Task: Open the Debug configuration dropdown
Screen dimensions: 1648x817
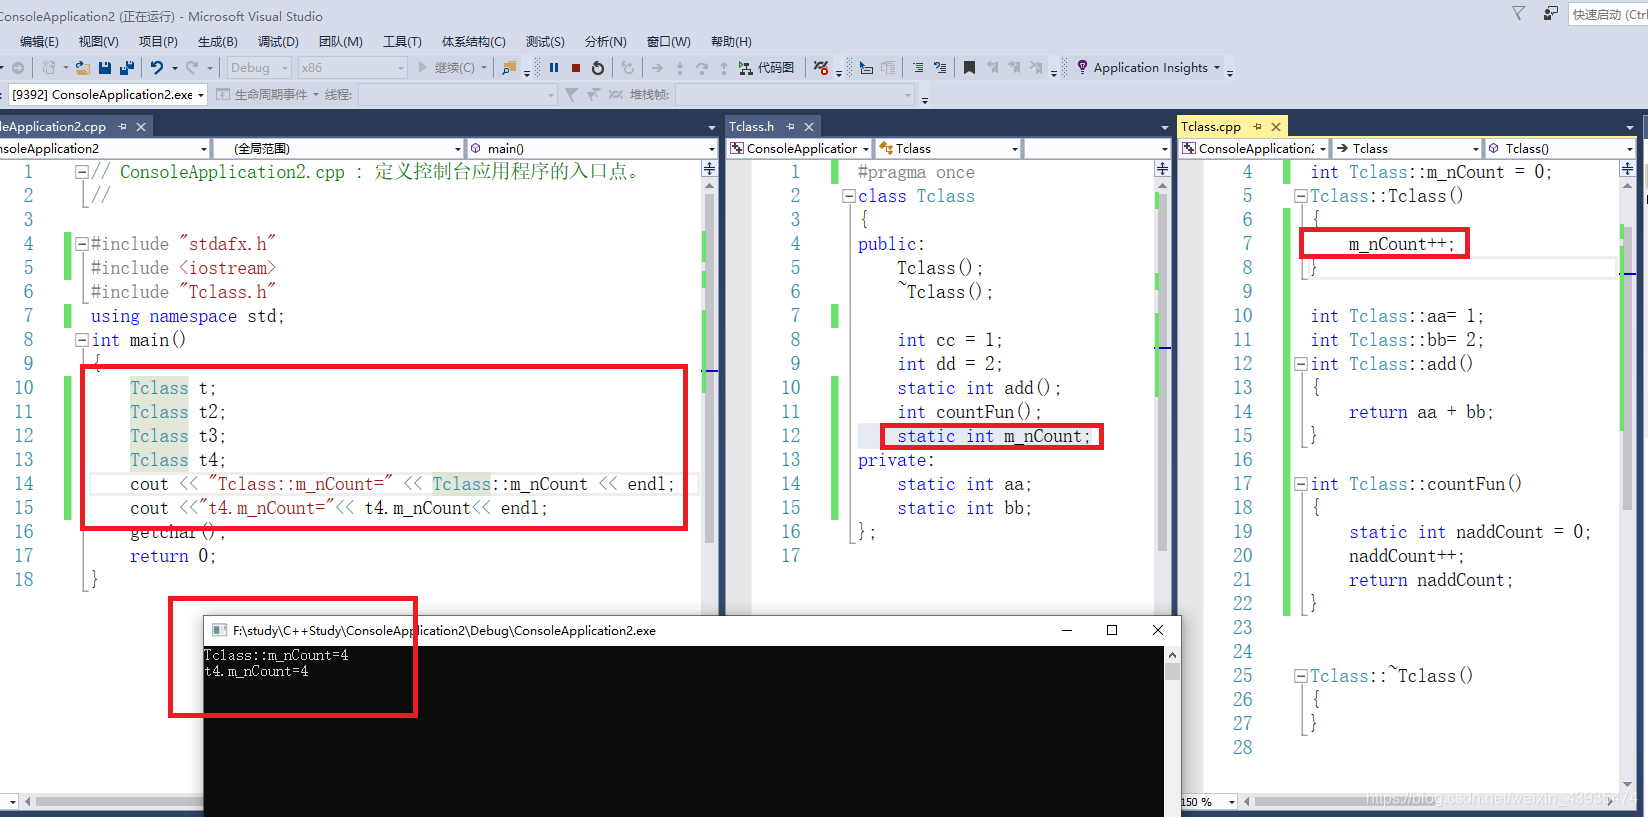Action: pyautogui.click(x=259, y=68)
